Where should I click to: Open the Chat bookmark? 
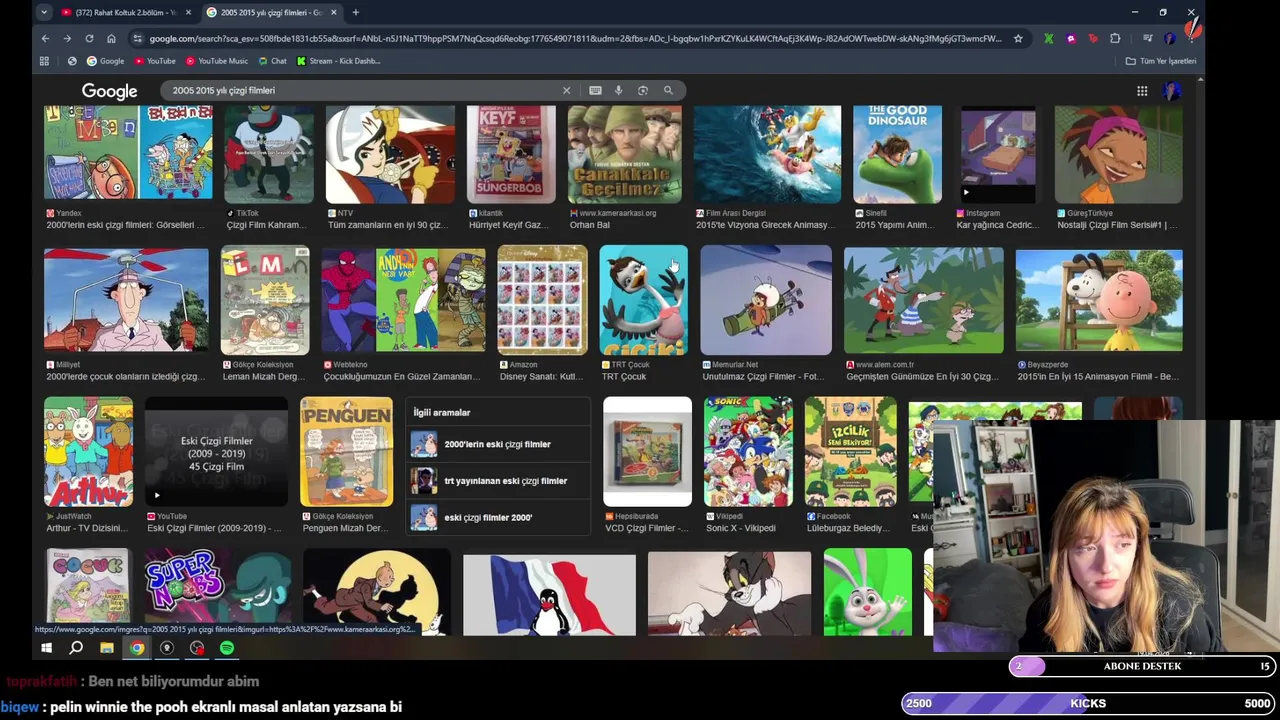point(272,61)
